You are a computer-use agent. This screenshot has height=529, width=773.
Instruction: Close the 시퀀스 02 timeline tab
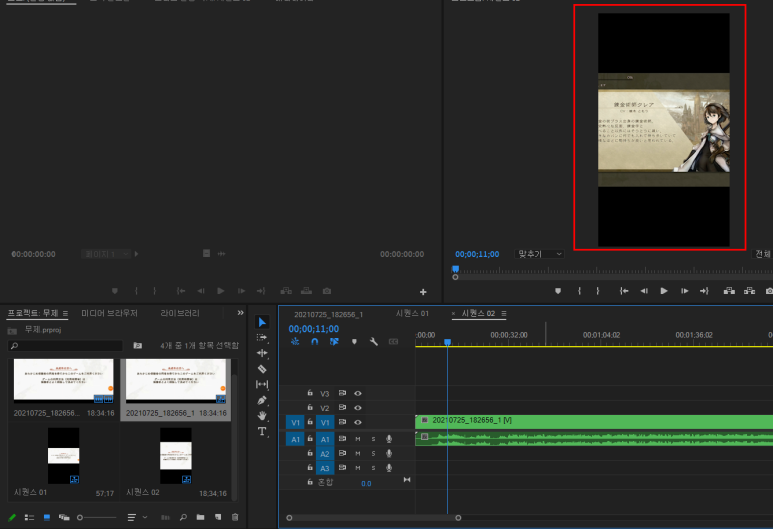454,314
